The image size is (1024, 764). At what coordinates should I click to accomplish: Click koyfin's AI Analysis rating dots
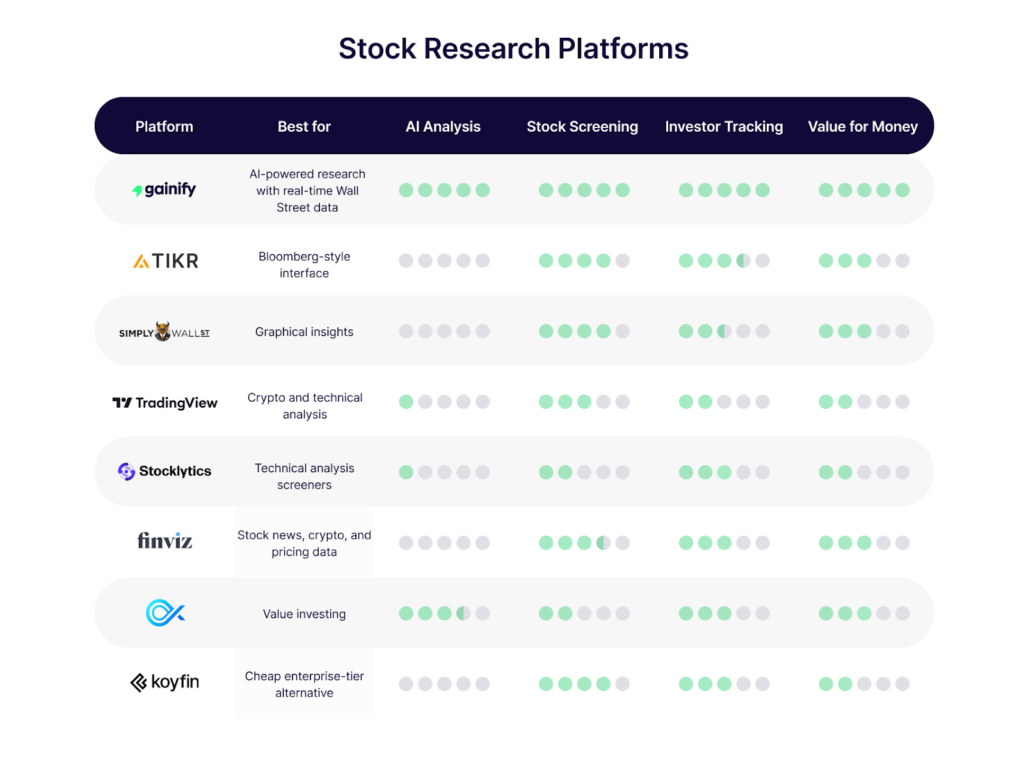(x=444, y=684)
